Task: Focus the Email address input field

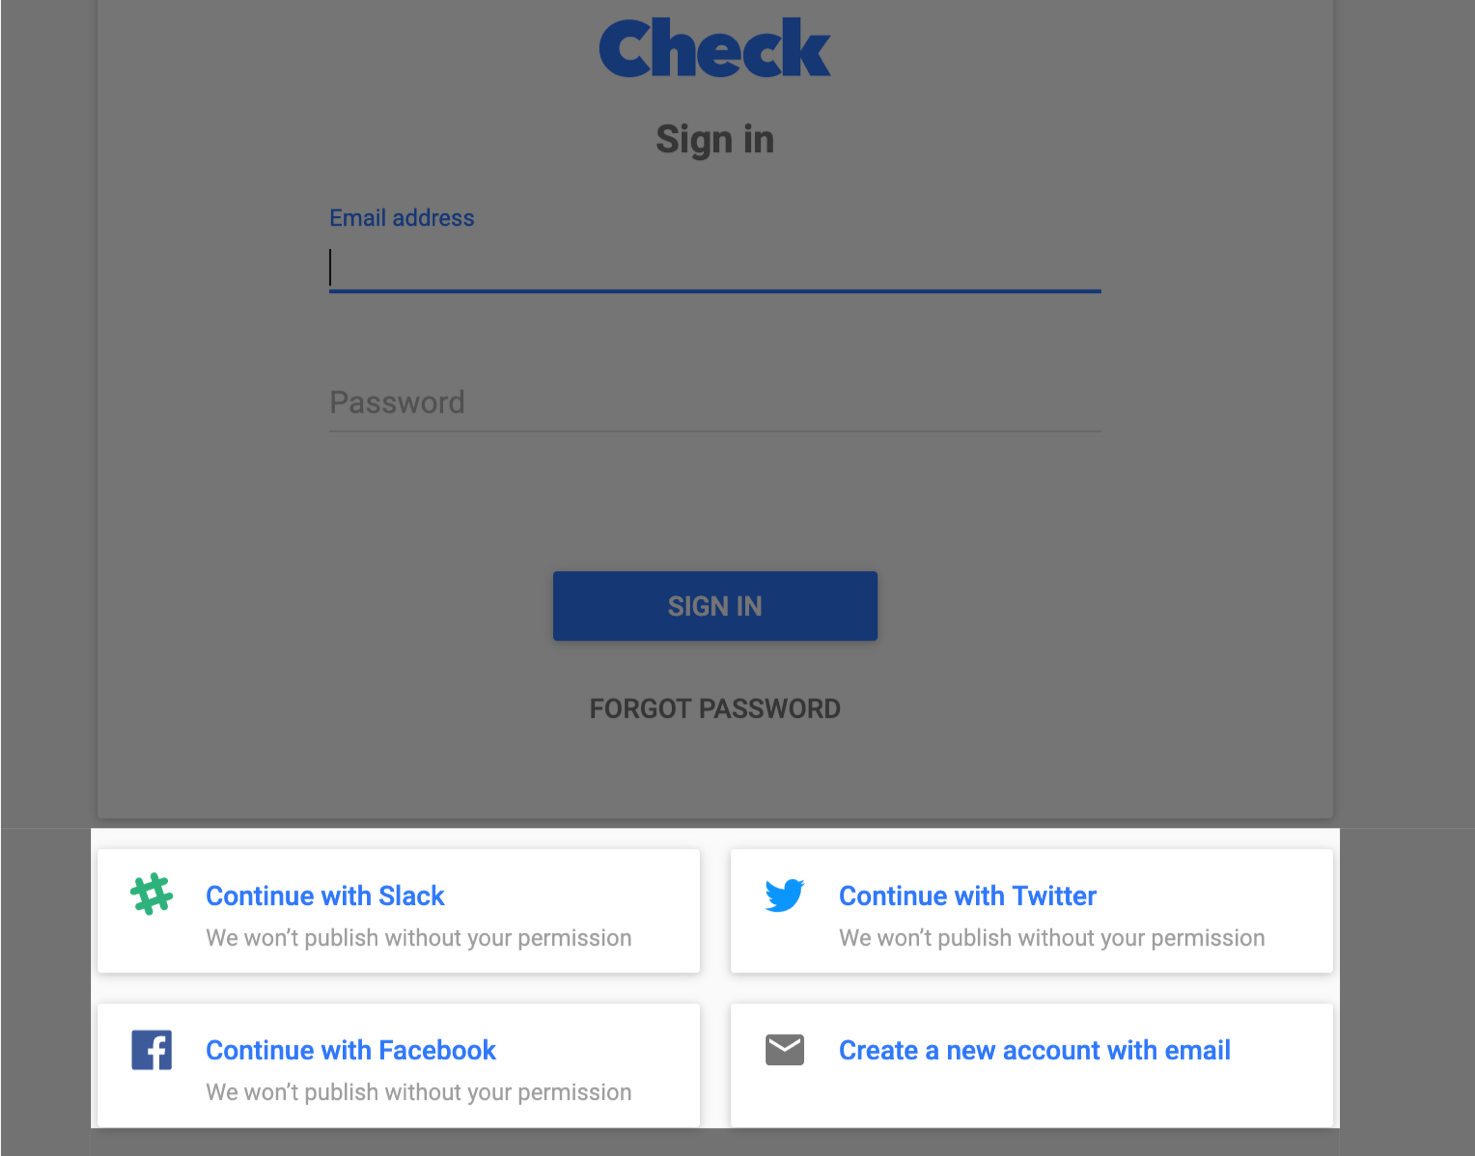Action: 715,267
